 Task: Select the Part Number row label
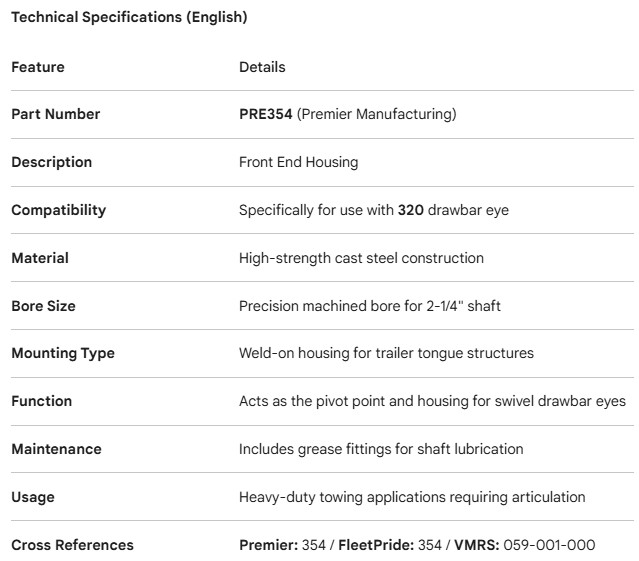coord(56,114)
